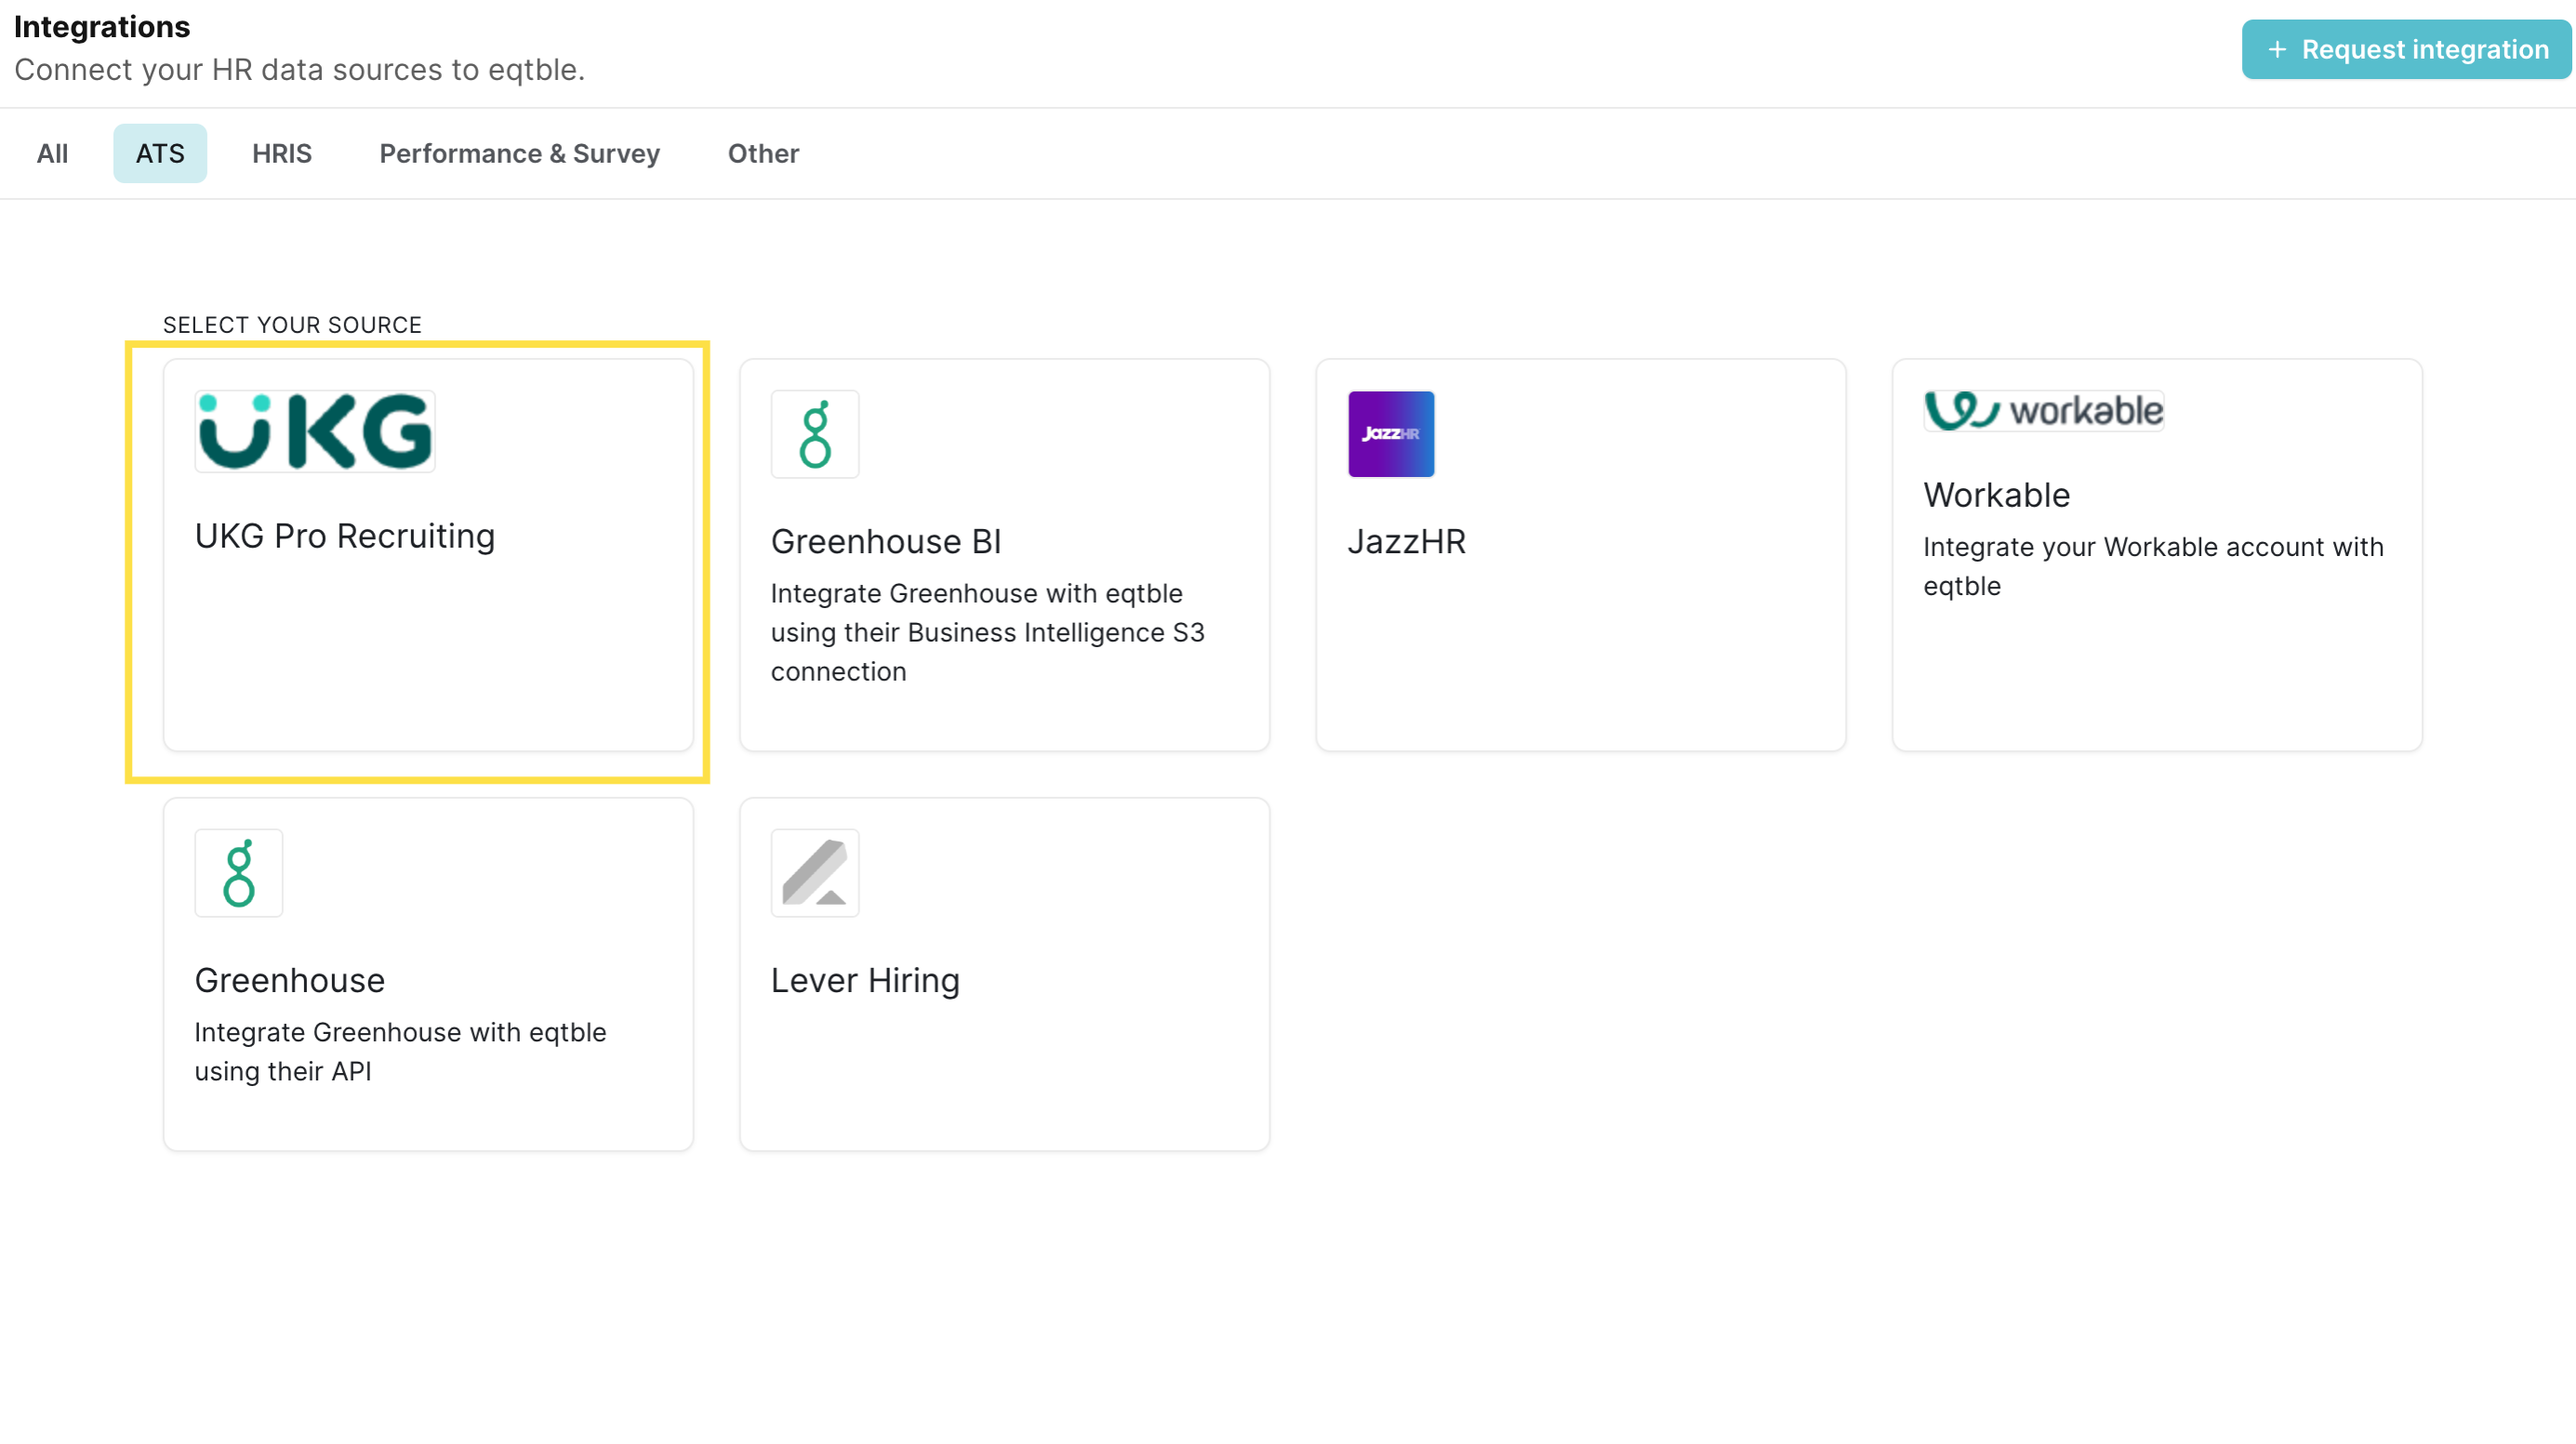2576x1444 pixels.
Task: Open the Lever Hiring title
Action: [865, 980]
